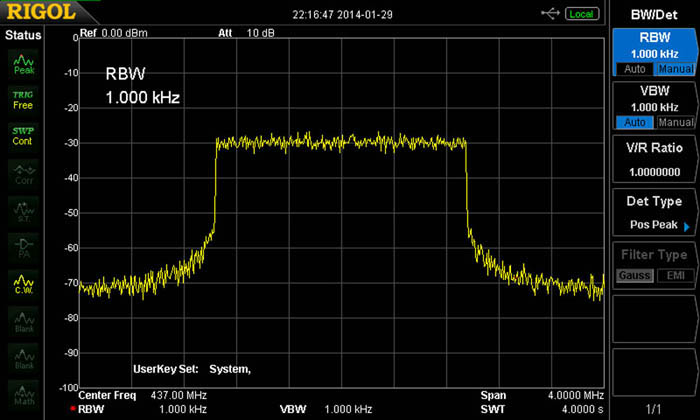This screenshot has height=420, width=700.
Task: Click the 1/1 menu page indicator
Action: click(x=654, y=409)
